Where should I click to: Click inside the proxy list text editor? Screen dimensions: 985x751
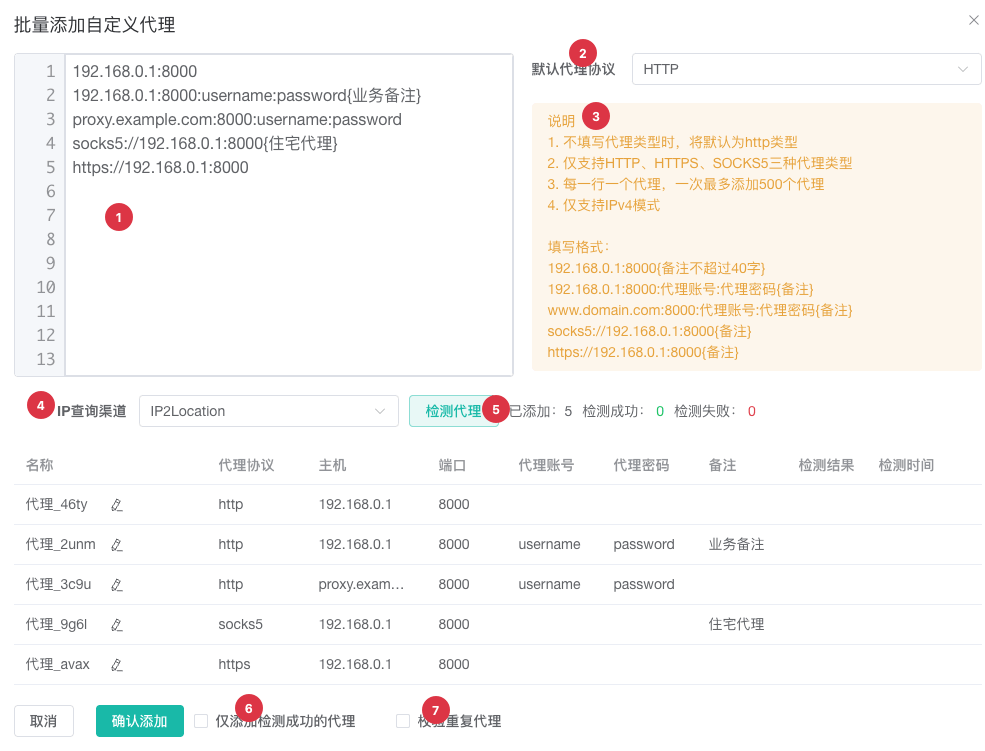point(289,215)
